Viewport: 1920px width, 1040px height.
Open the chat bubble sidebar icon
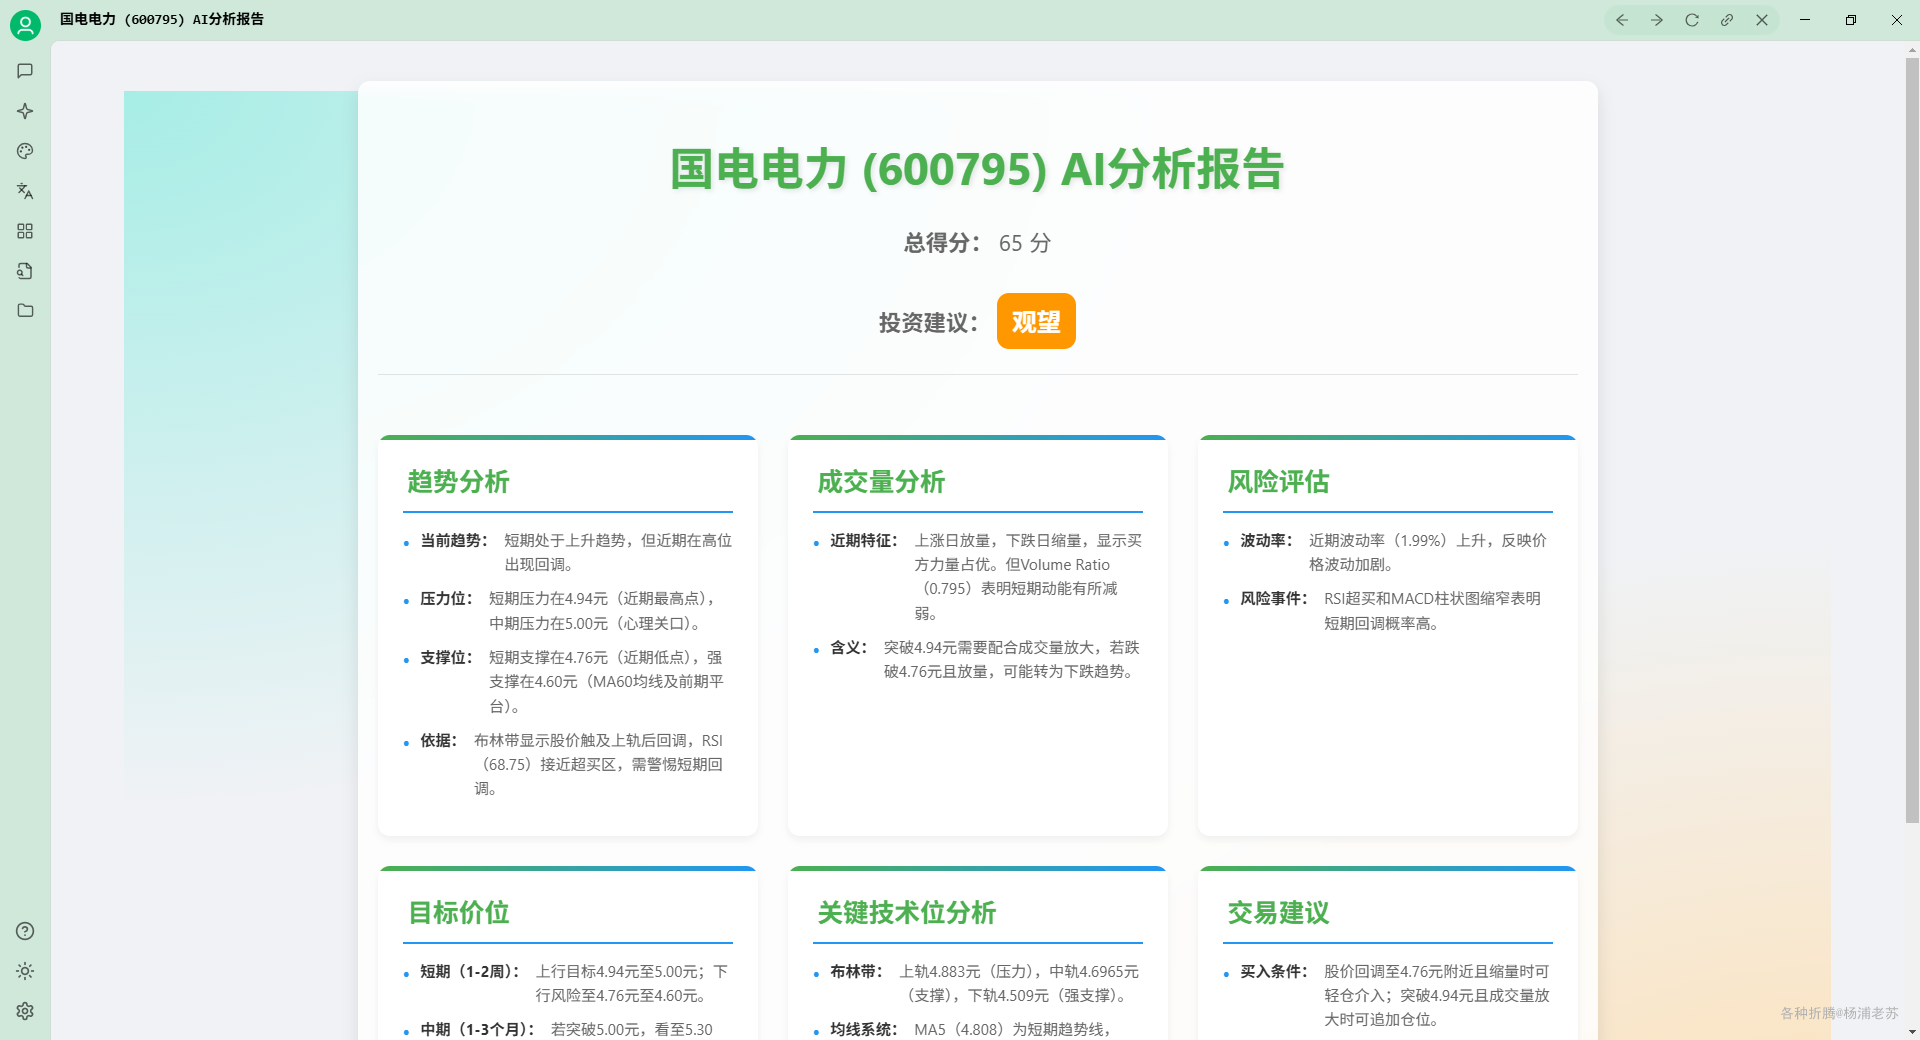[x=25, y=71]
